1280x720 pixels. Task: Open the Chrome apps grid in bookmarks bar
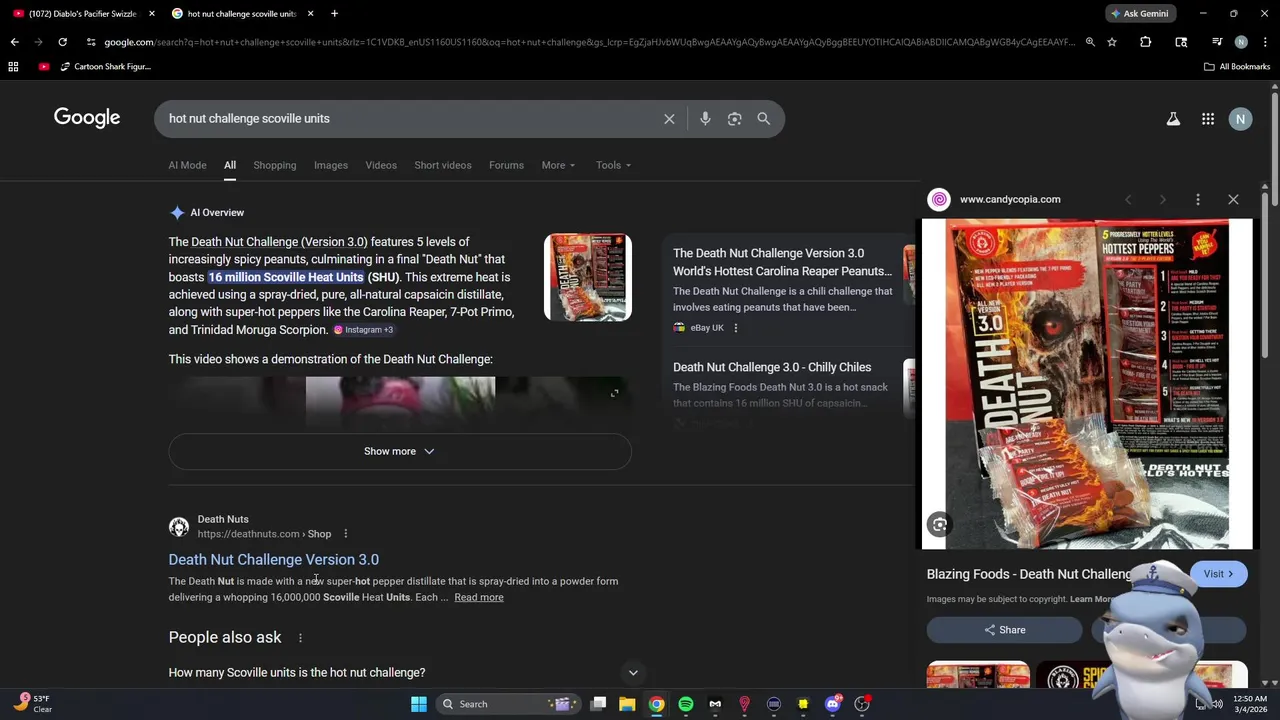[x=13, y=67]
